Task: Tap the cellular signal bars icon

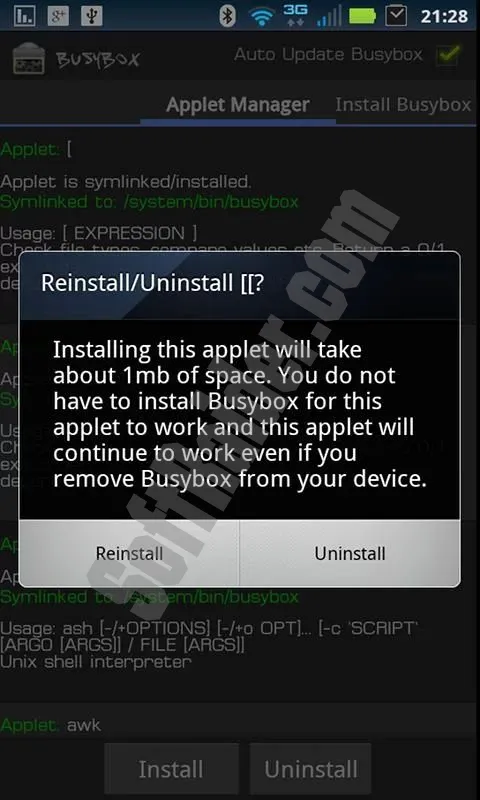Action: coord(329,16)
